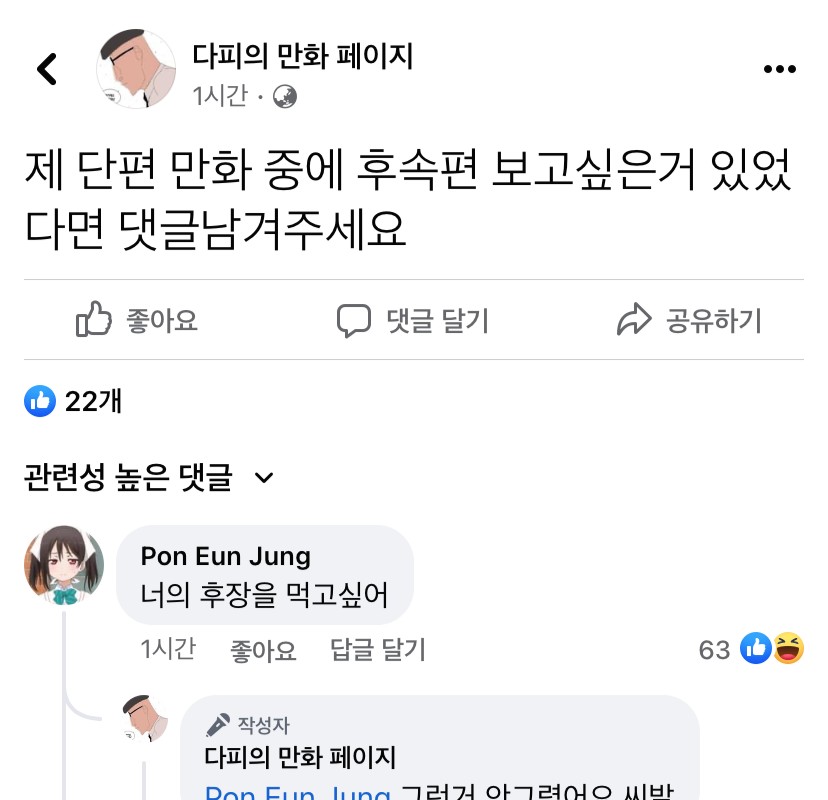Click the 63 reactions count on comment
The image size is (828, 800).
(714, 650)
